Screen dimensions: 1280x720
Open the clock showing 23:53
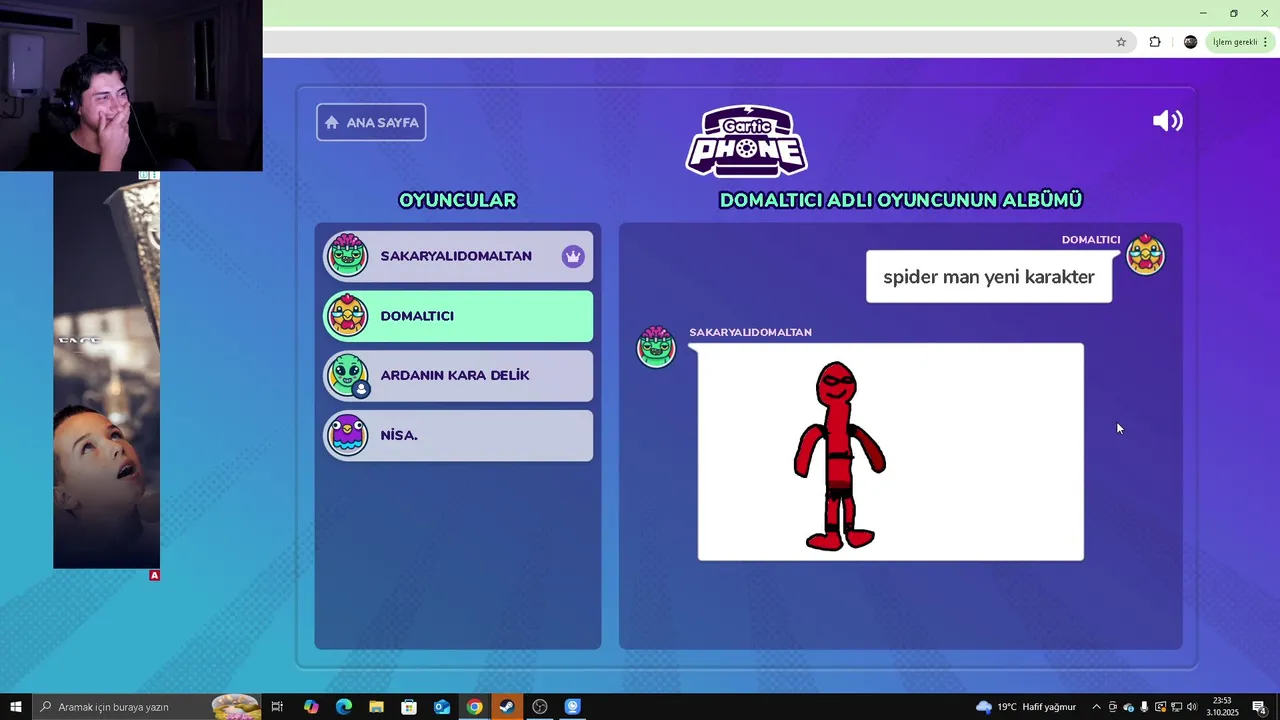[x=1222, y=707]
